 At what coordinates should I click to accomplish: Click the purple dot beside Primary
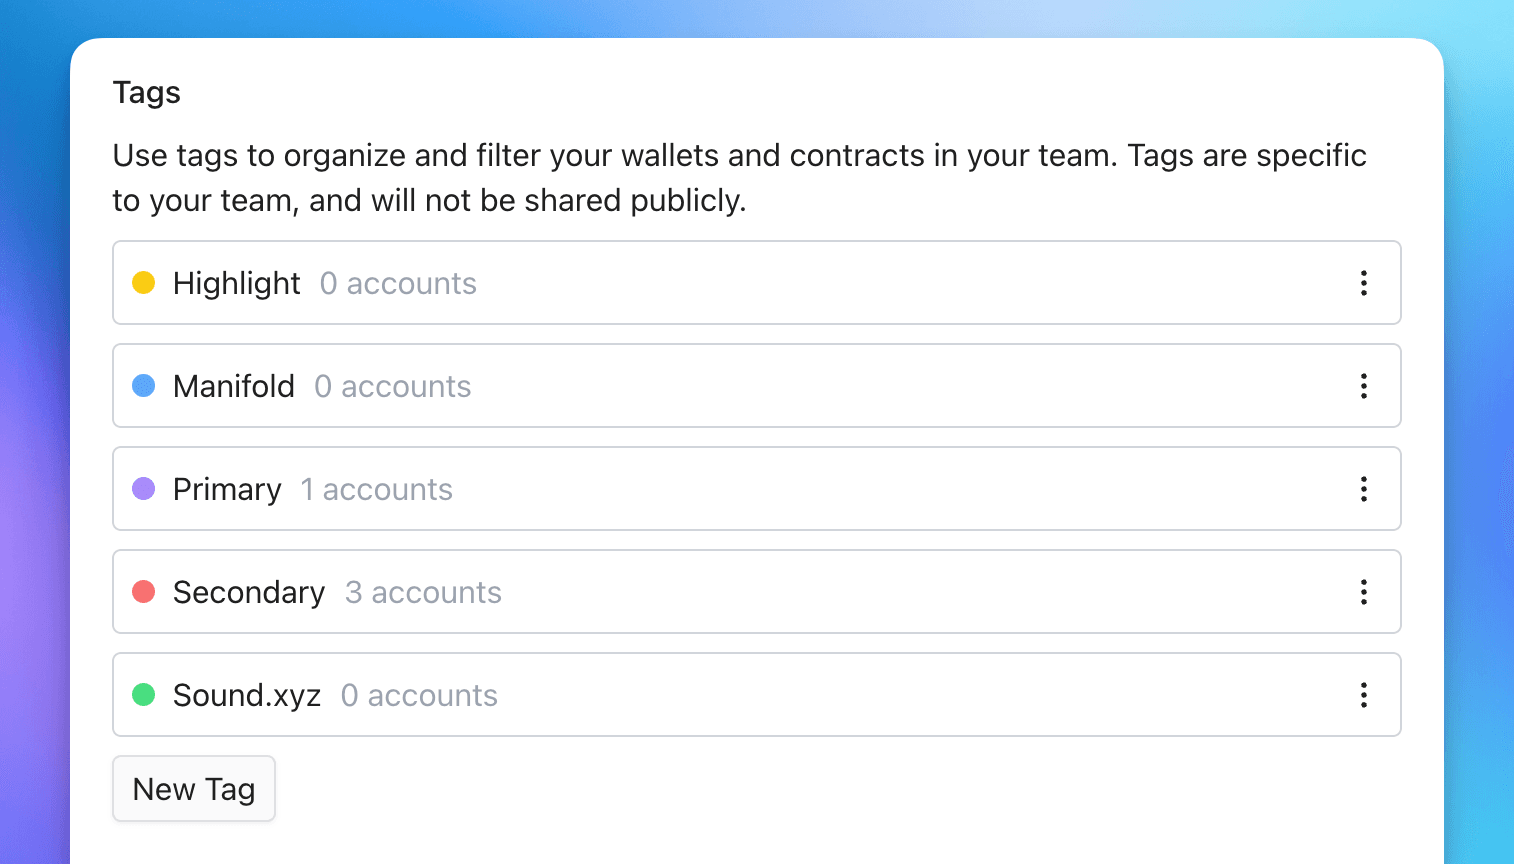tap(144, 489)
